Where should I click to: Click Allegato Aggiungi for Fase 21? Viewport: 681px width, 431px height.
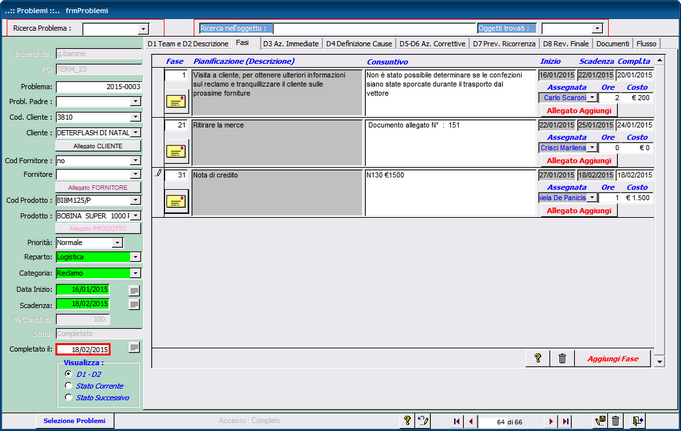[x=579, y=161]
